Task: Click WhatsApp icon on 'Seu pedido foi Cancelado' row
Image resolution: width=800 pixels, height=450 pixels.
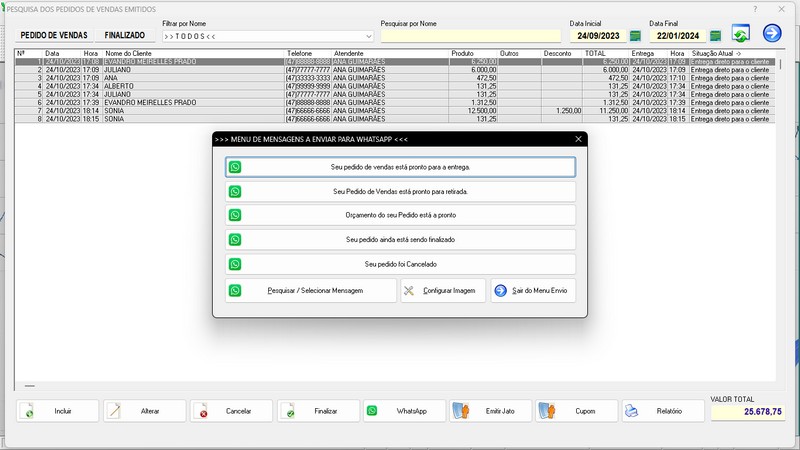Action: pyautogui.click(x=235, y=264)
